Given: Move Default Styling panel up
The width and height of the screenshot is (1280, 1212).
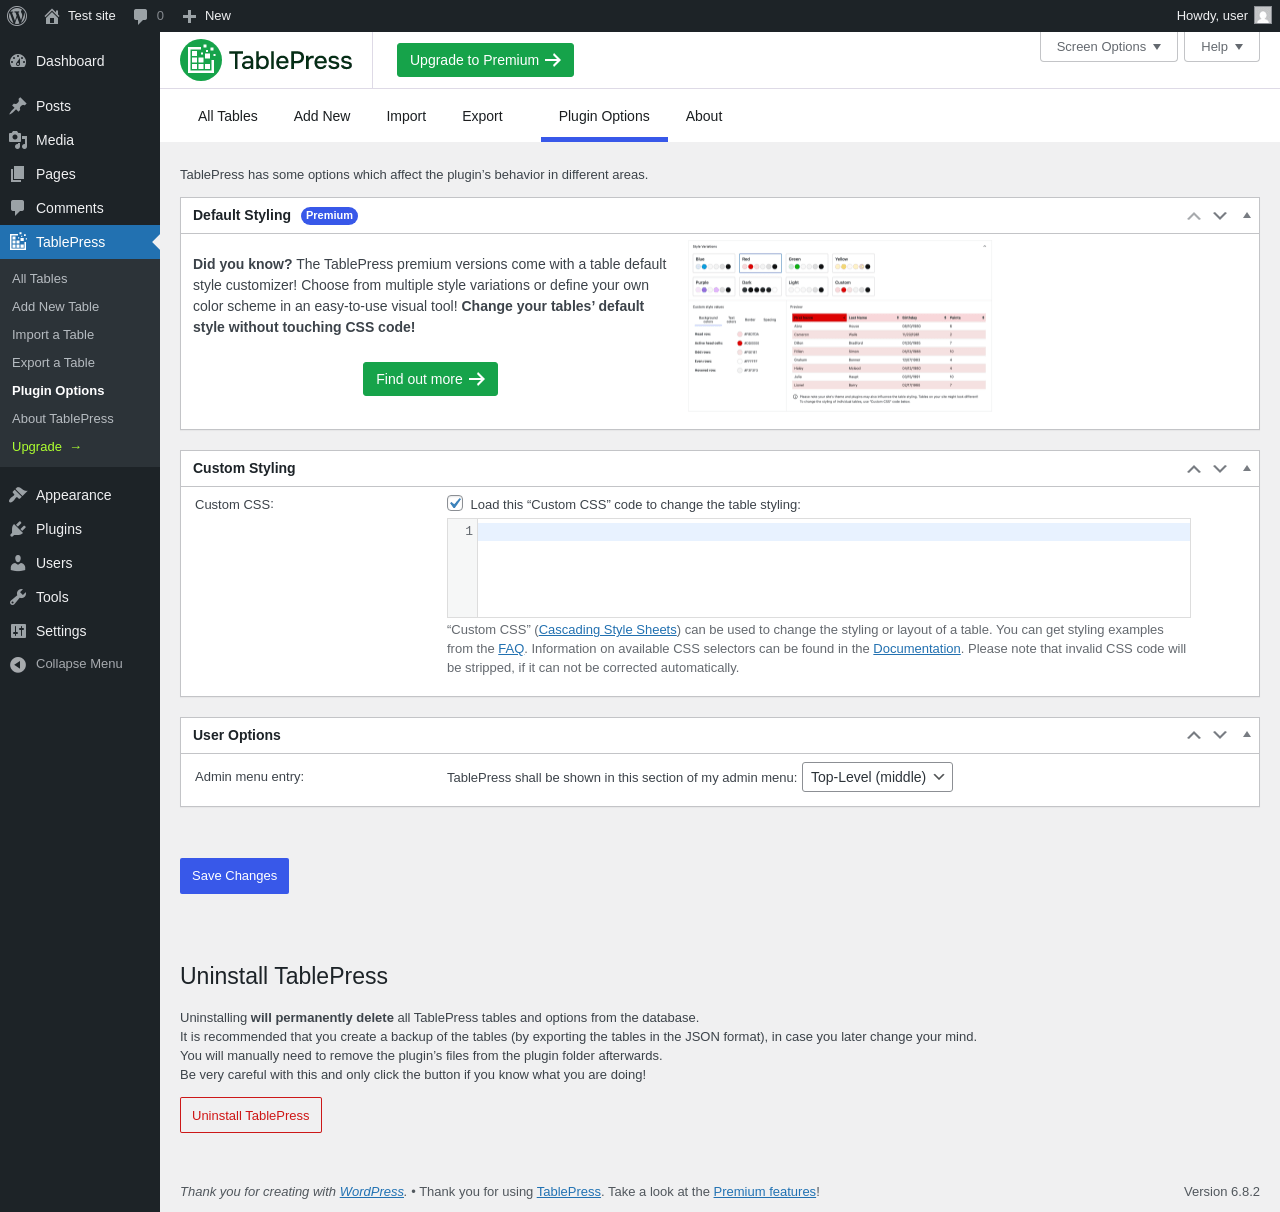Looking at the screenshot, I should (1194, 216).
